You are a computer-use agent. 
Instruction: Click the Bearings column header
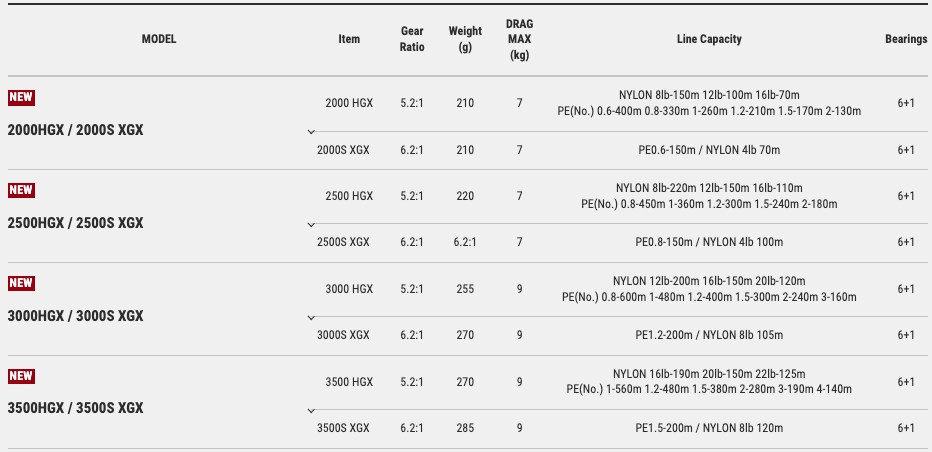(906, 39)
